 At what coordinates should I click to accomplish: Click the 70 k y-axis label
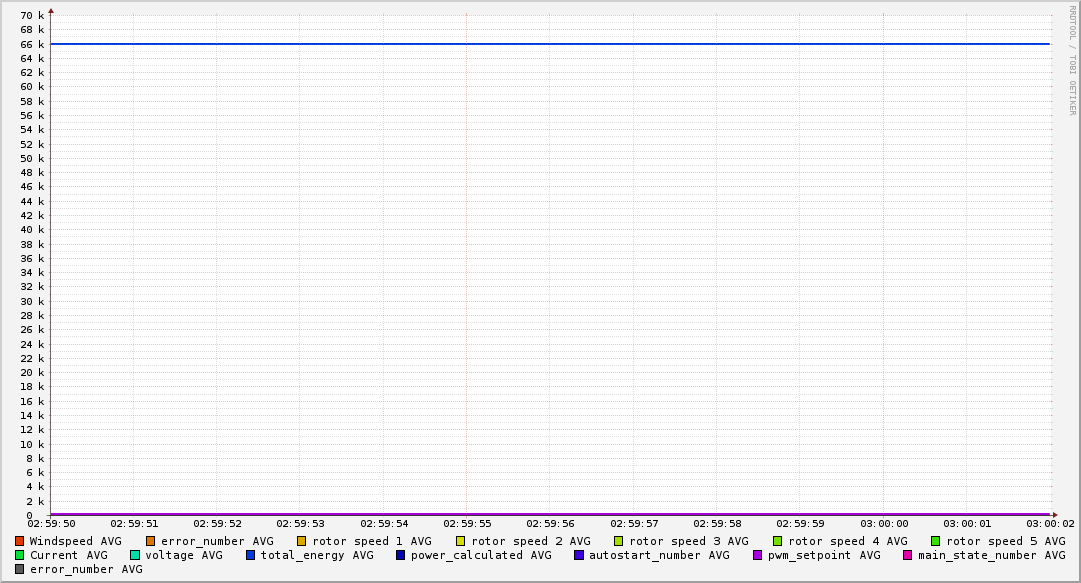point(32,16)
